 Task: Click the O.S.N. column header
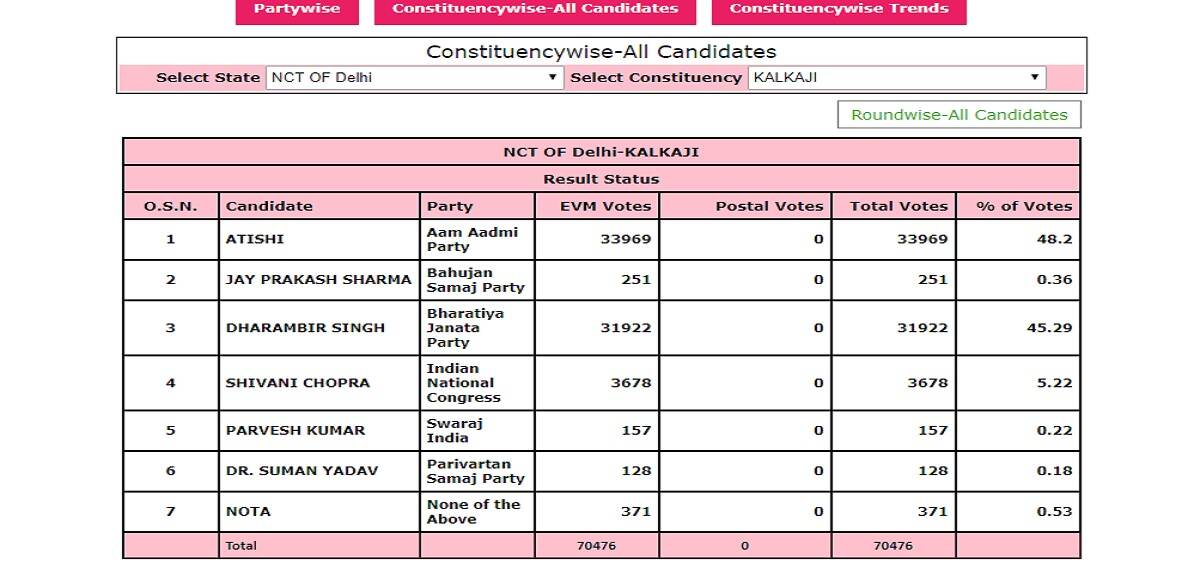[170, 206]
